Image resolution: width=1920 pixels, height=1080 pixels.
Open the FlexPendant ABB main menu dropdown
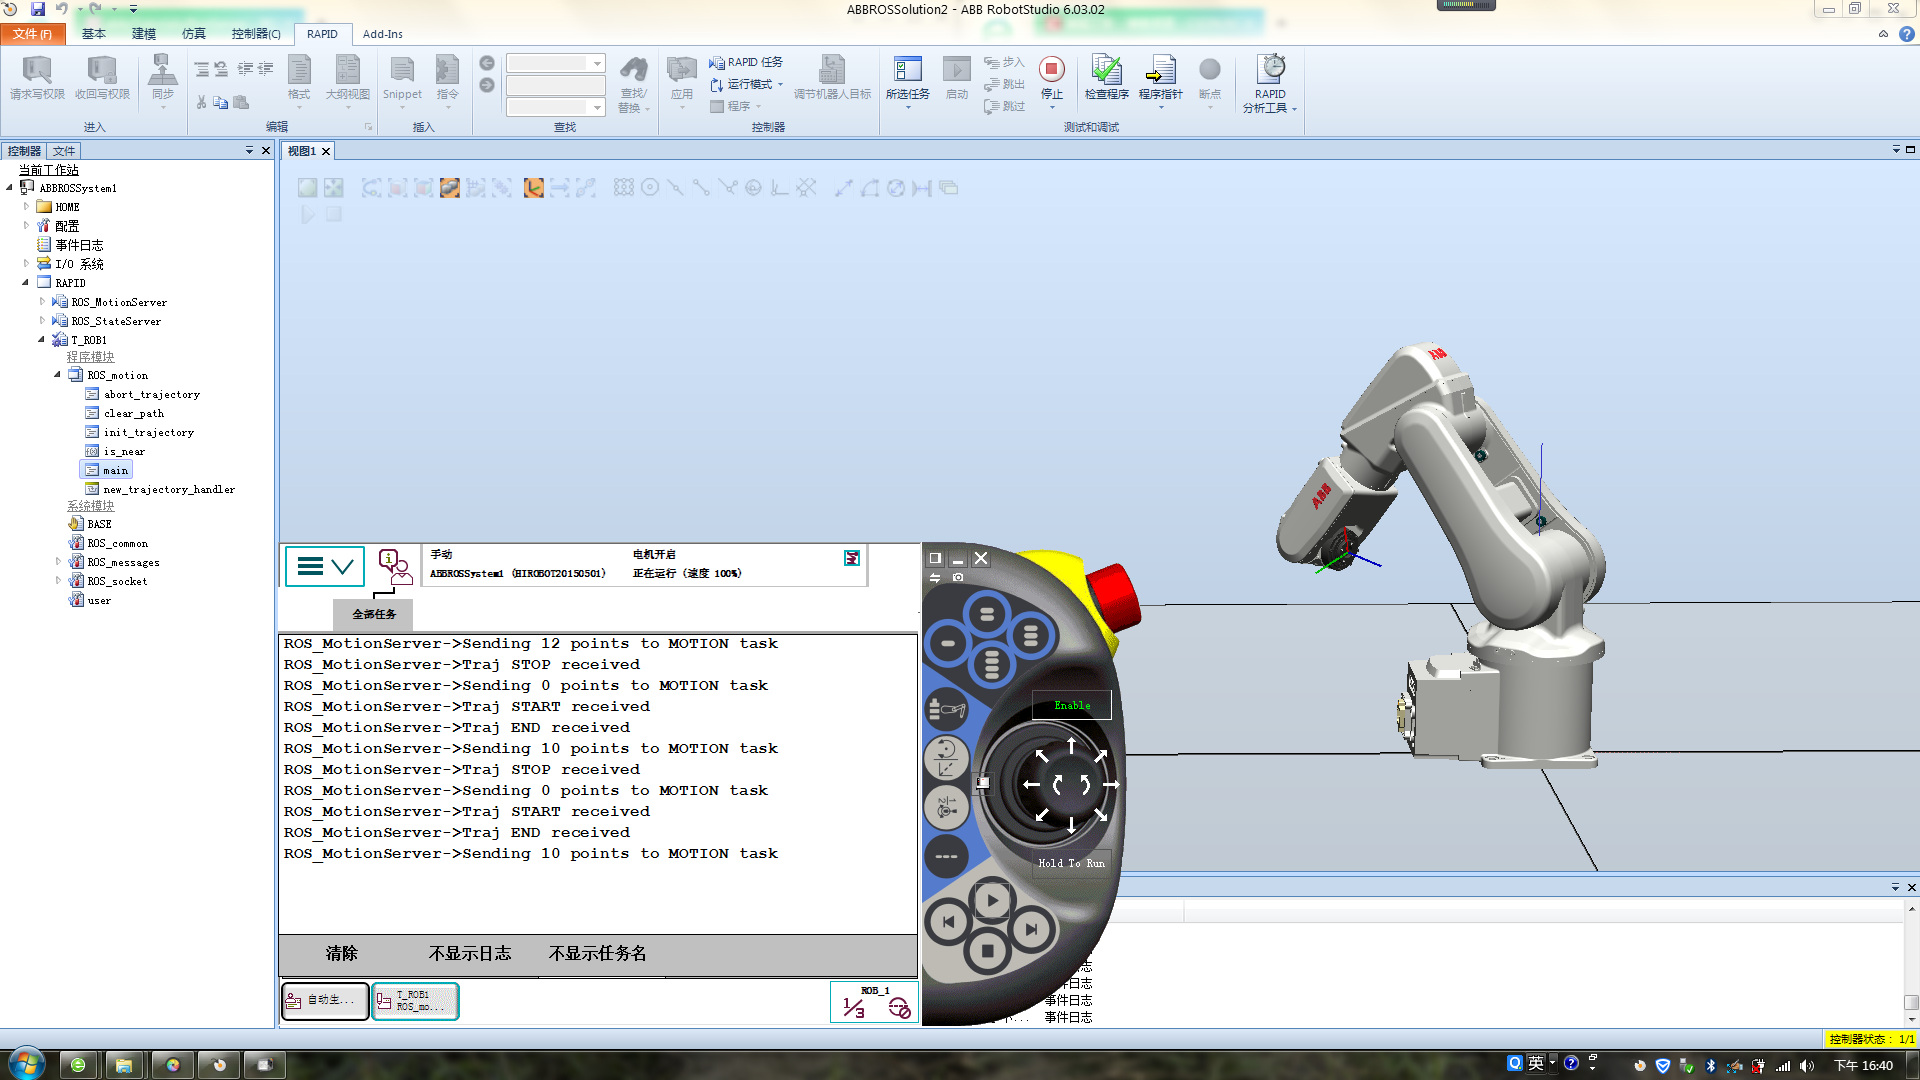pos(325,567)
